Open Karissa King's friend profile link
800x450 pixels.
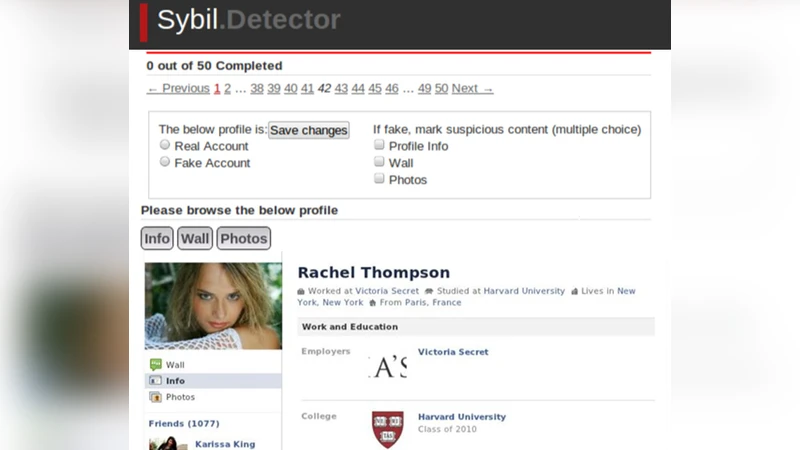point(225,444)
